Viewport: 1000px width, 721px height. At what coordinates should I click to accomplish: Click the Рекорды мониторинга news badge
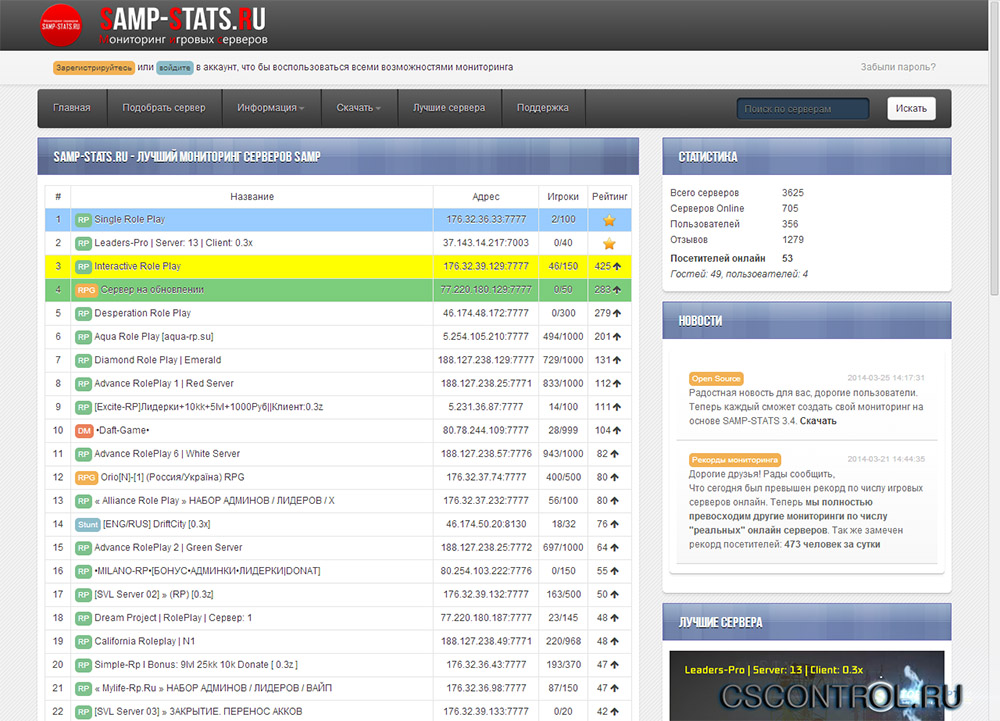tap(735, 460)
